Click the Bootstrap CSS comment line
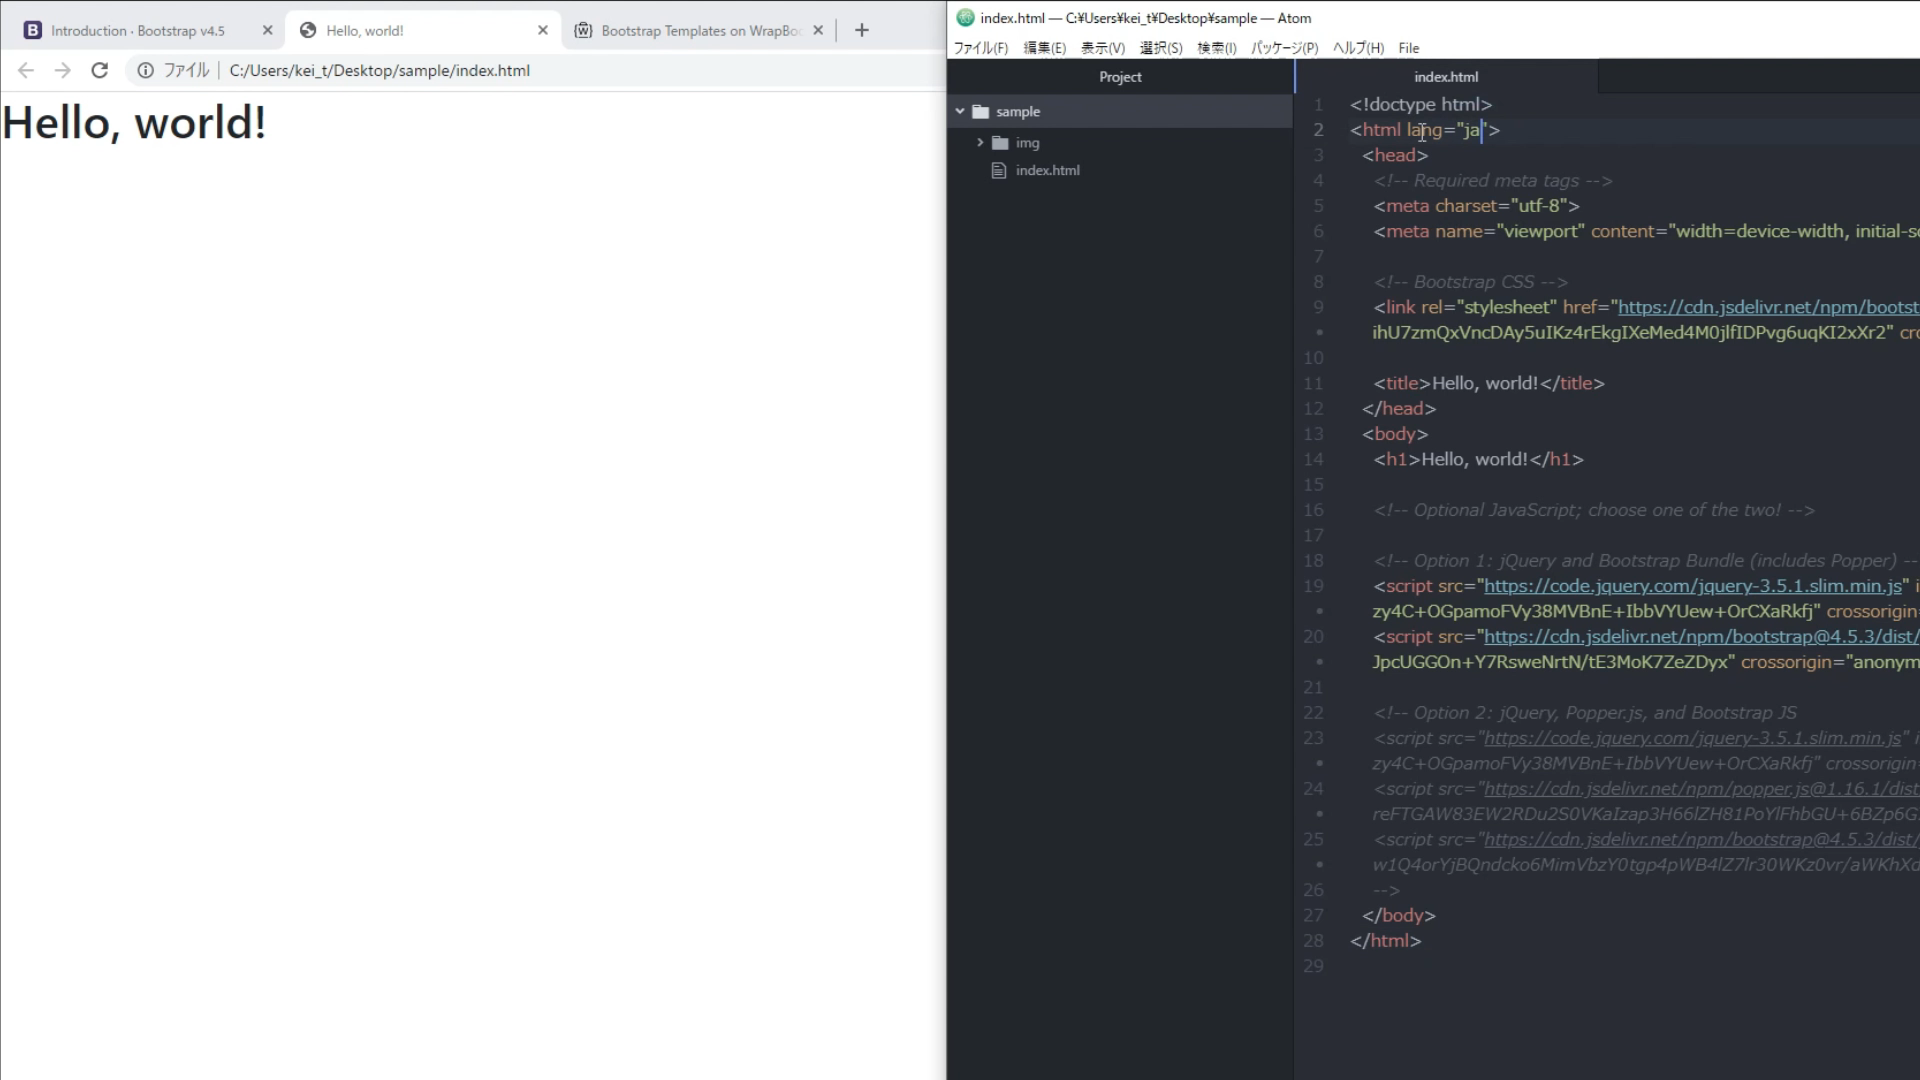The image size is (1920, 1080). click(1471, 282)
